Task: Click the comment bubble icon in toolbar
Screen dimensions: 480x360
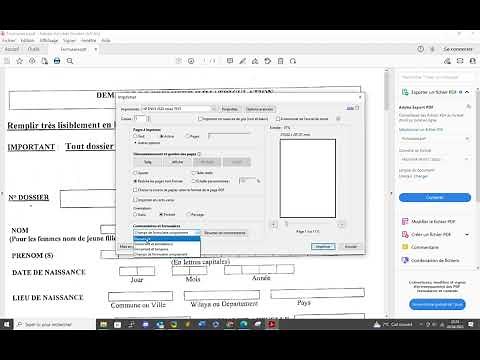Action: coord(230,61)
